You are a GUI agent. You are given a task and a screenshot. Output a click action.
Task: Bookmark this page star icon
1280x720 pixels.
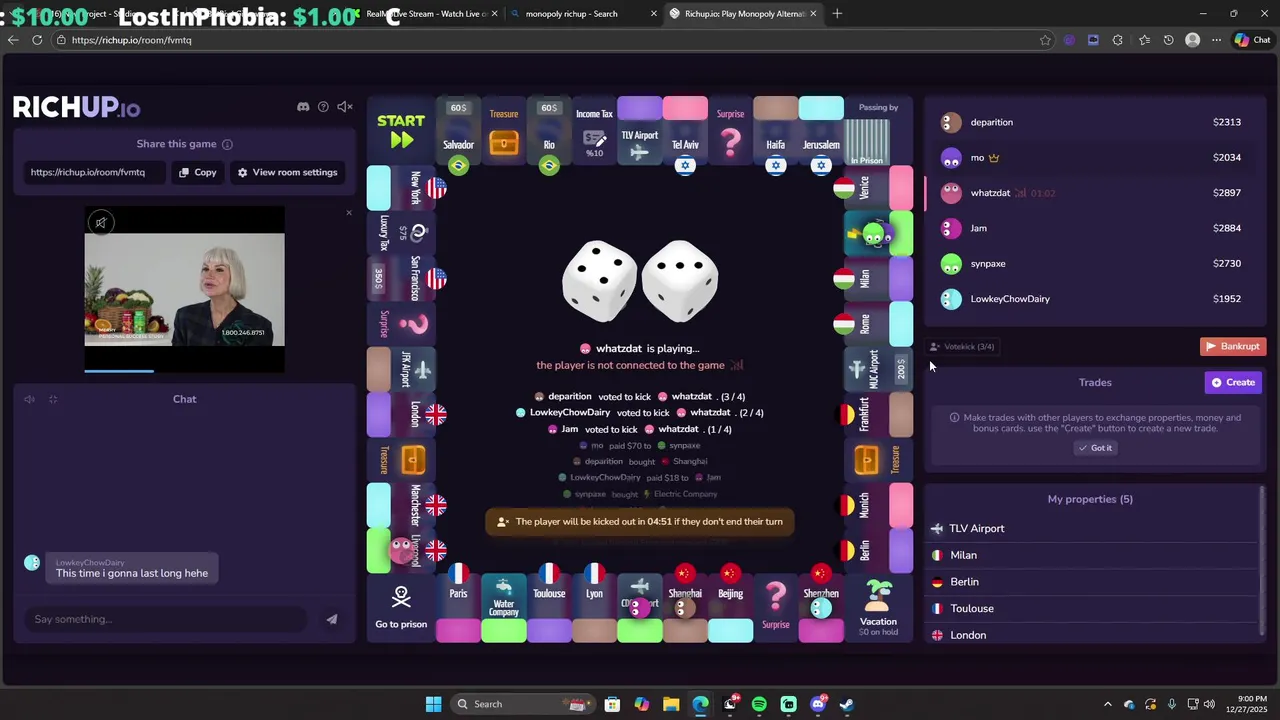(1045, 40)
